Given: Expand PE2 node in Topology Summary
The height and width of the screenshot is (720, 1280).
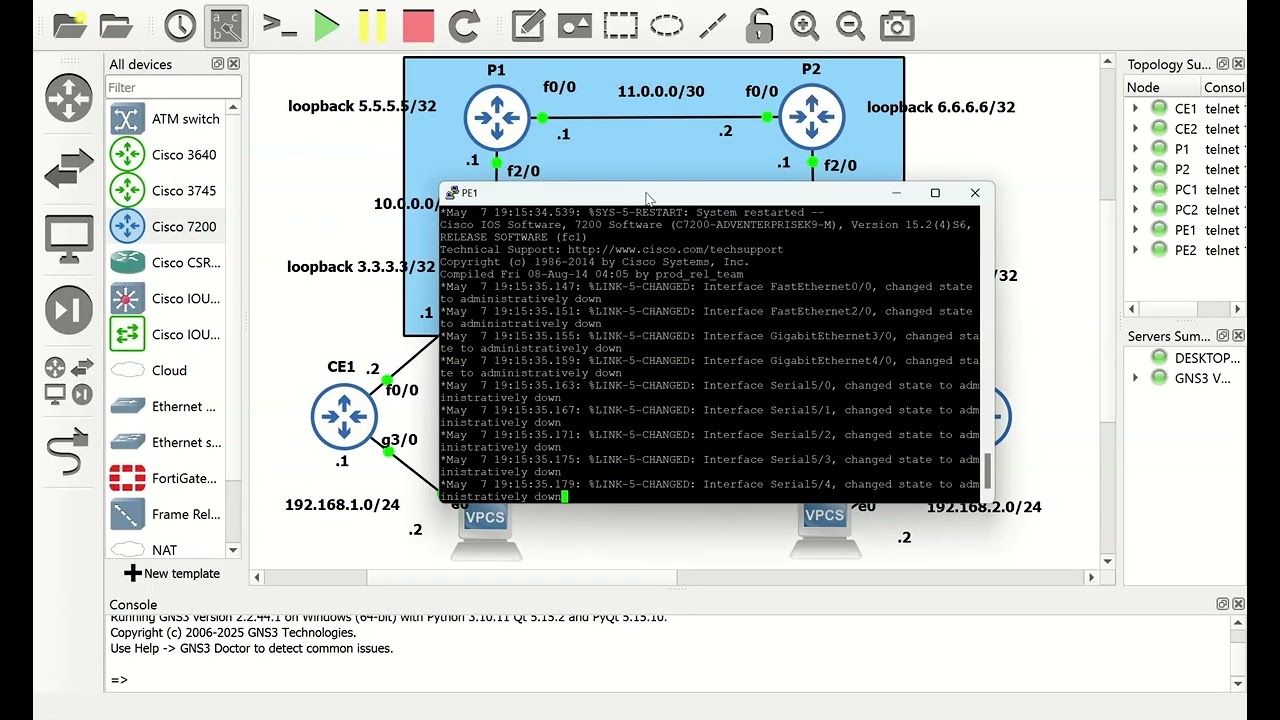Looking at the screenshot, I should coord(1135,251).
